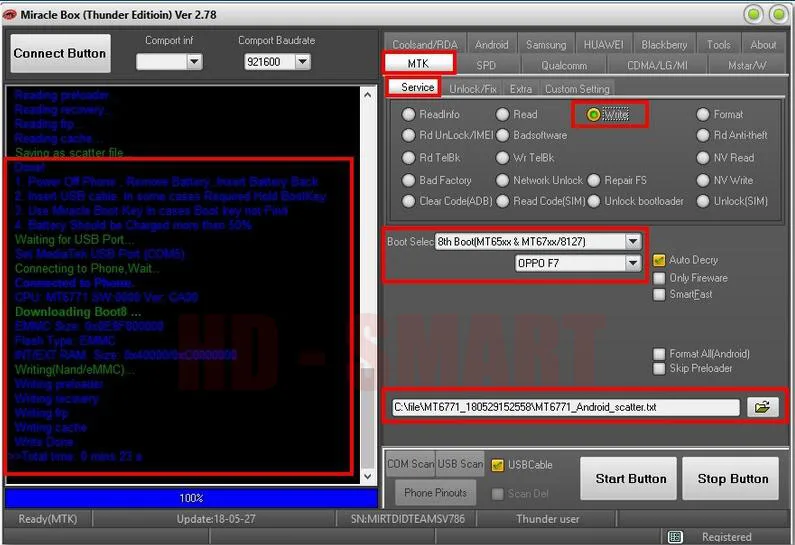Click the Connect Button
The image size is (795, 545).
[60, 53]
